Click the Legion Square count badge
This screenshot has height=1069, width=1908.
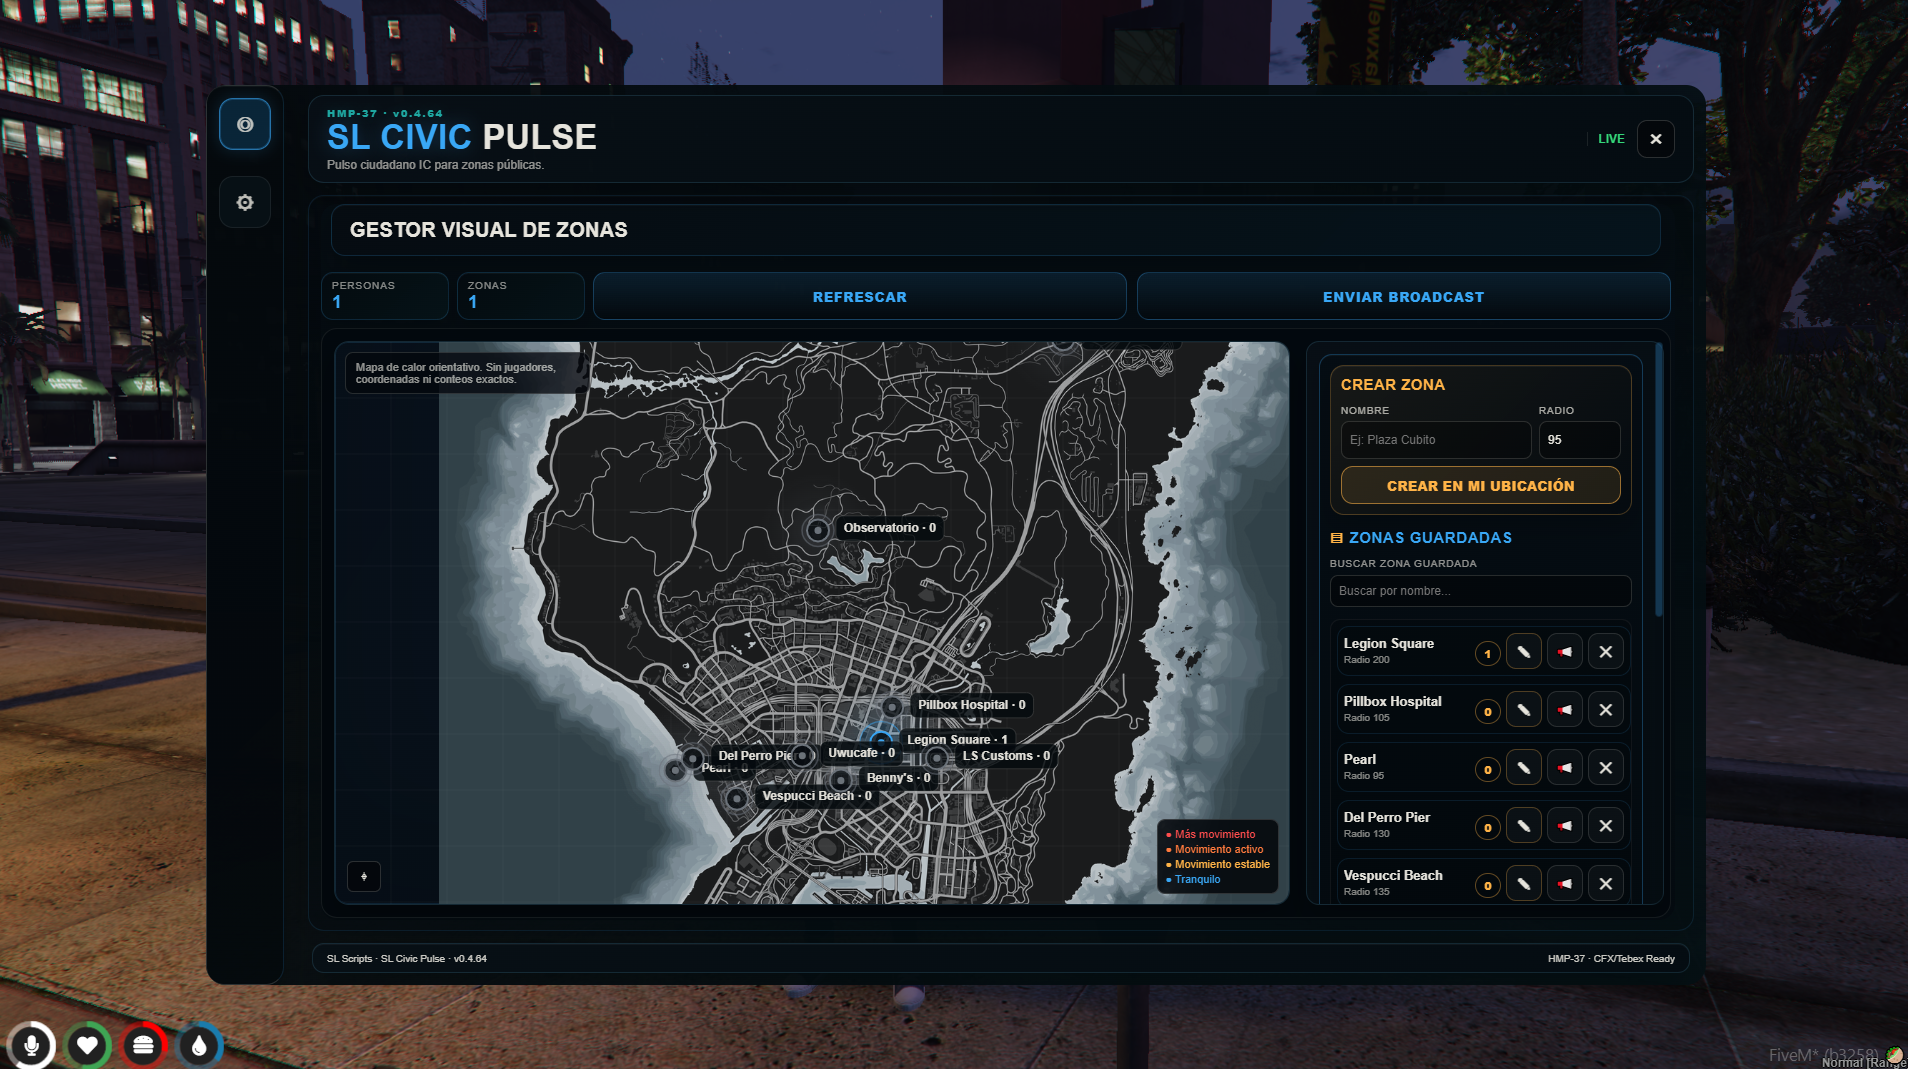point(1487,654)
